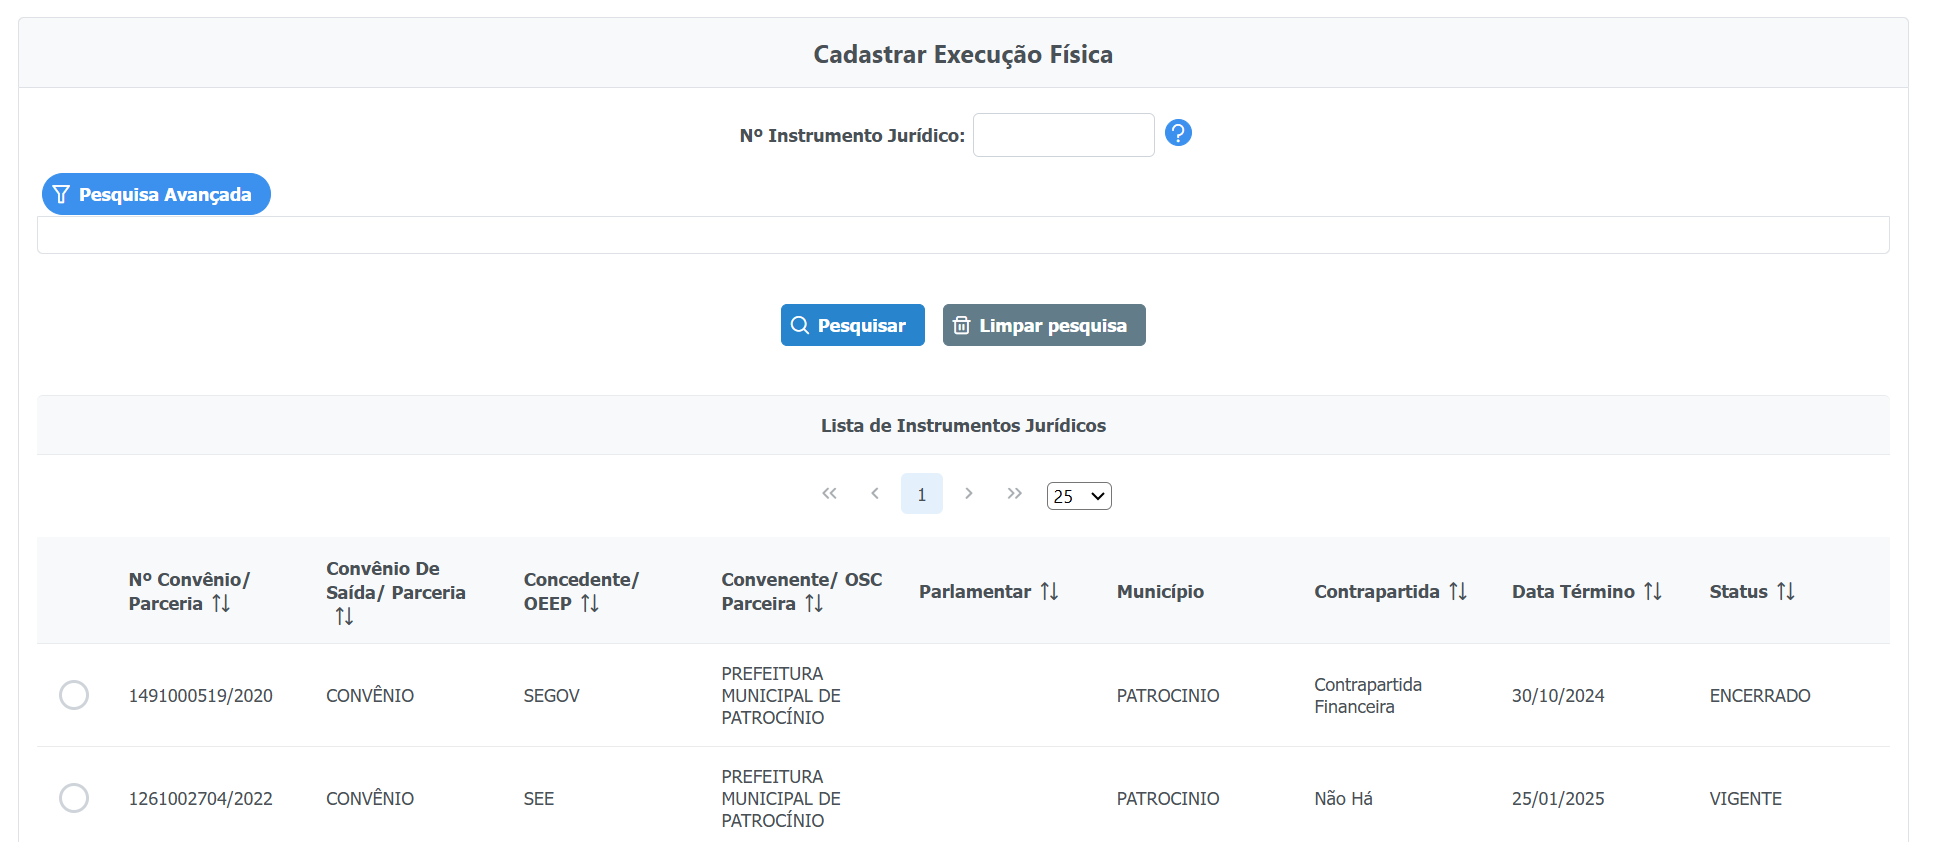Go to next page of results

pyautogui.click(x=968, y=494)
